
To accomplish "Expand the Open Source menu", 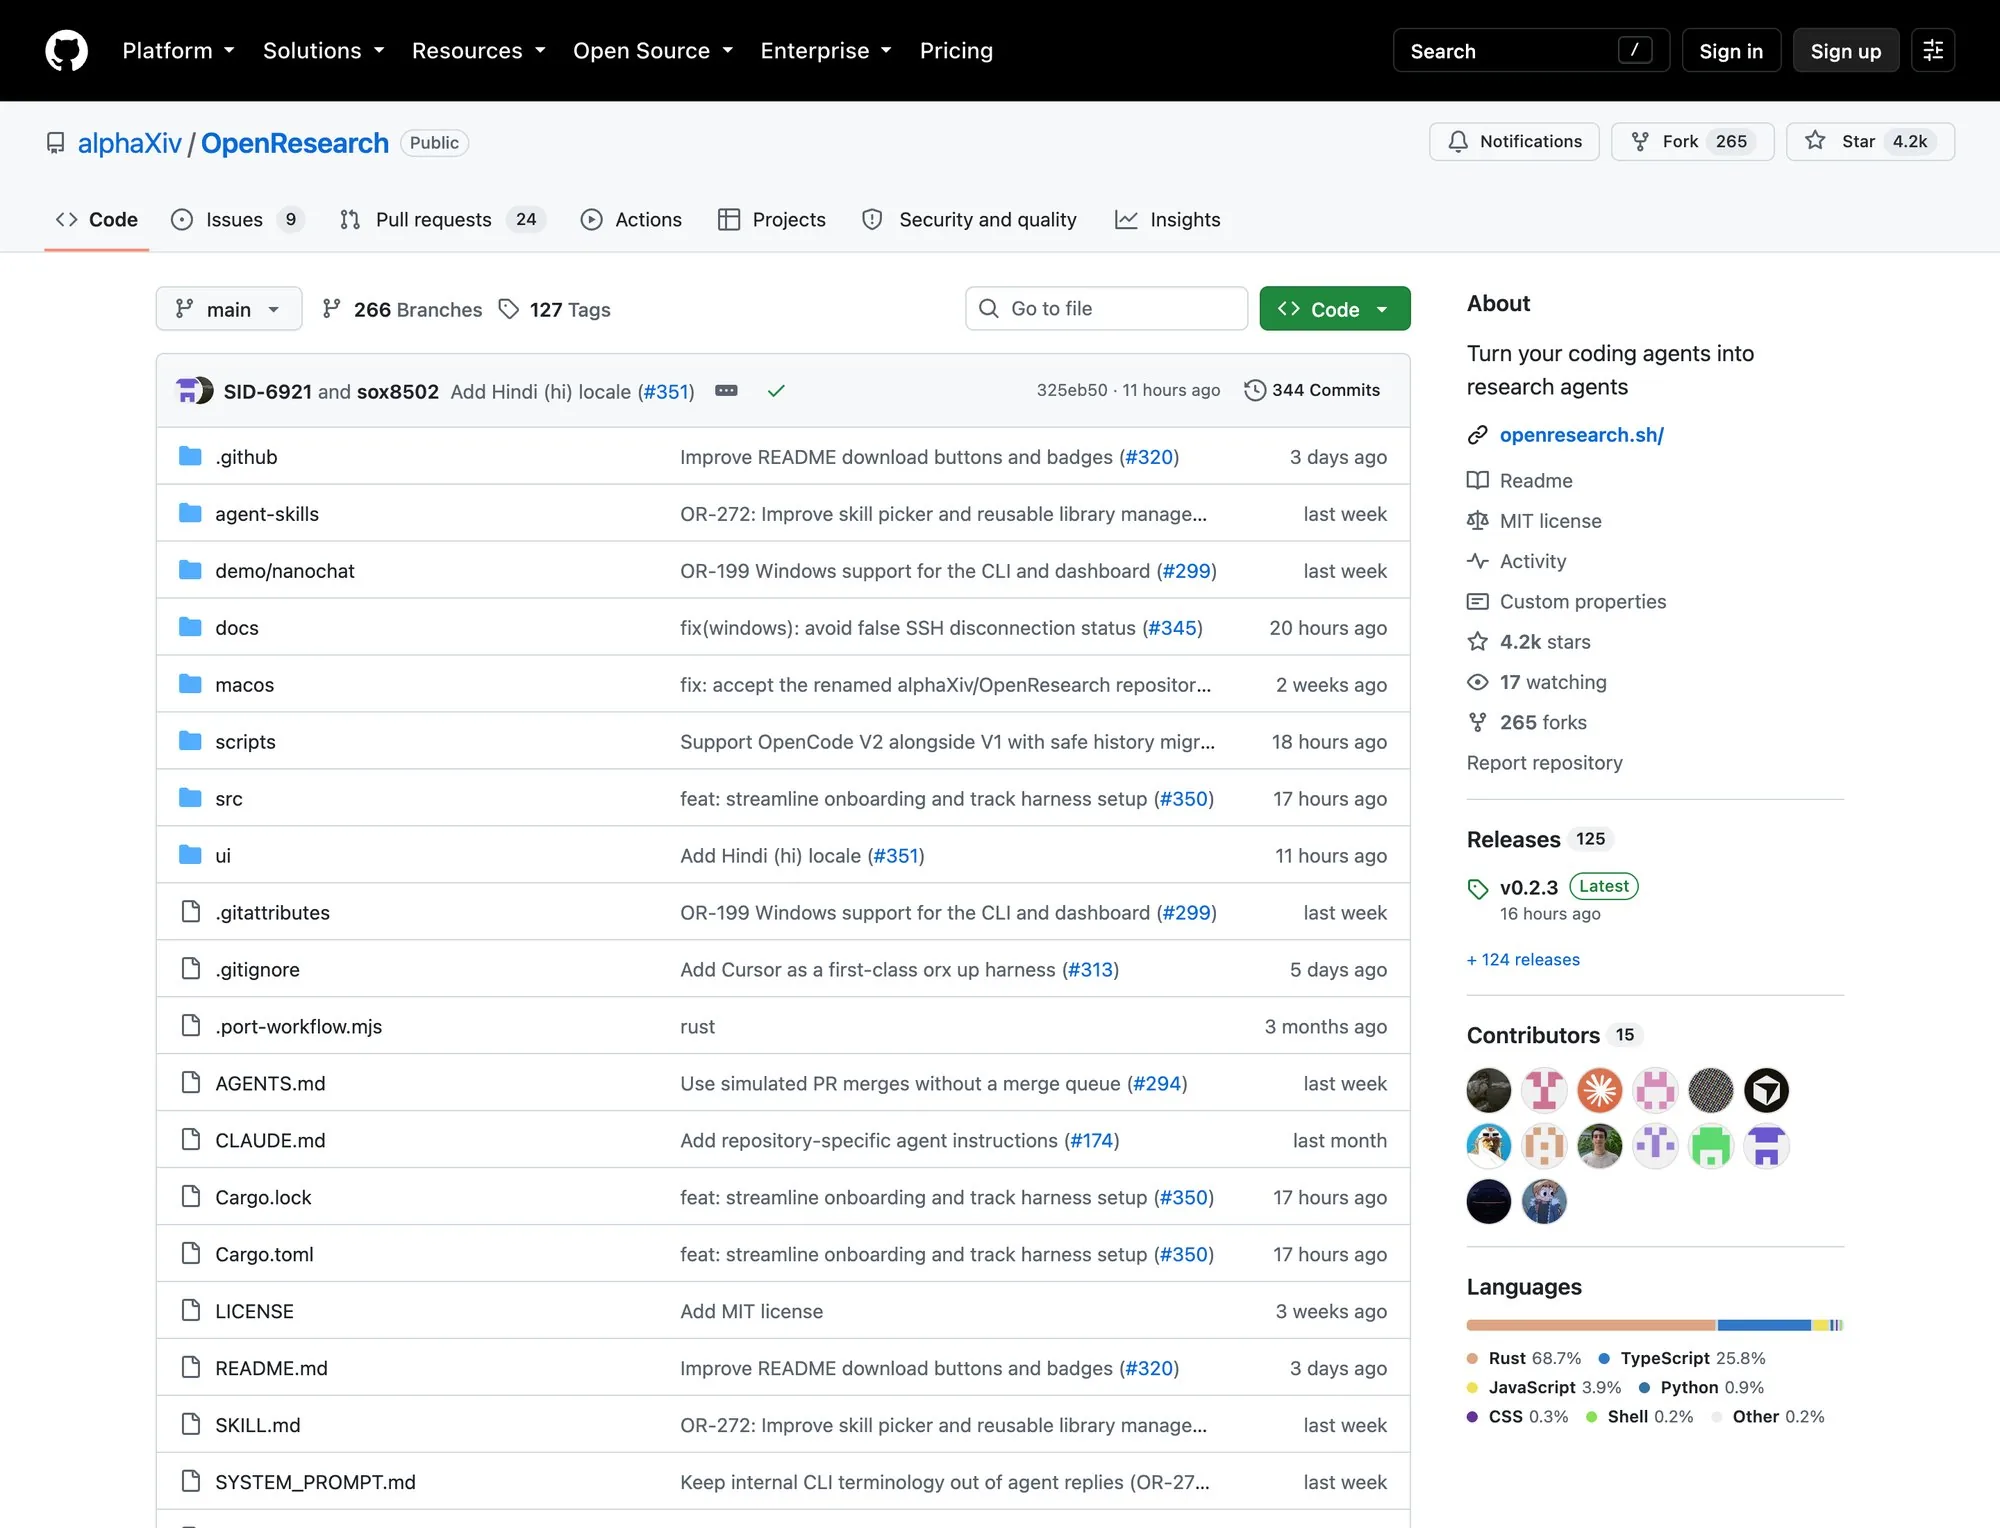I will coord(652,51).
